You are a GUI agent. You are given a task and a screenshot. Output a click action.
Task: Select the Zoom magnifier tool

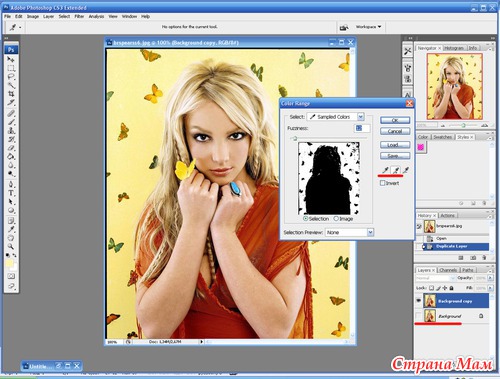point(11,247)
